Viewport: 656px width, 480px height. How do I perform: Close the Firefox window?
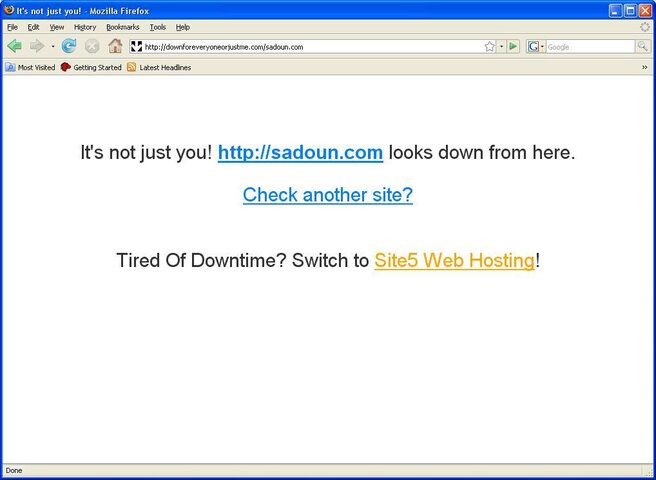click(646, 10)
